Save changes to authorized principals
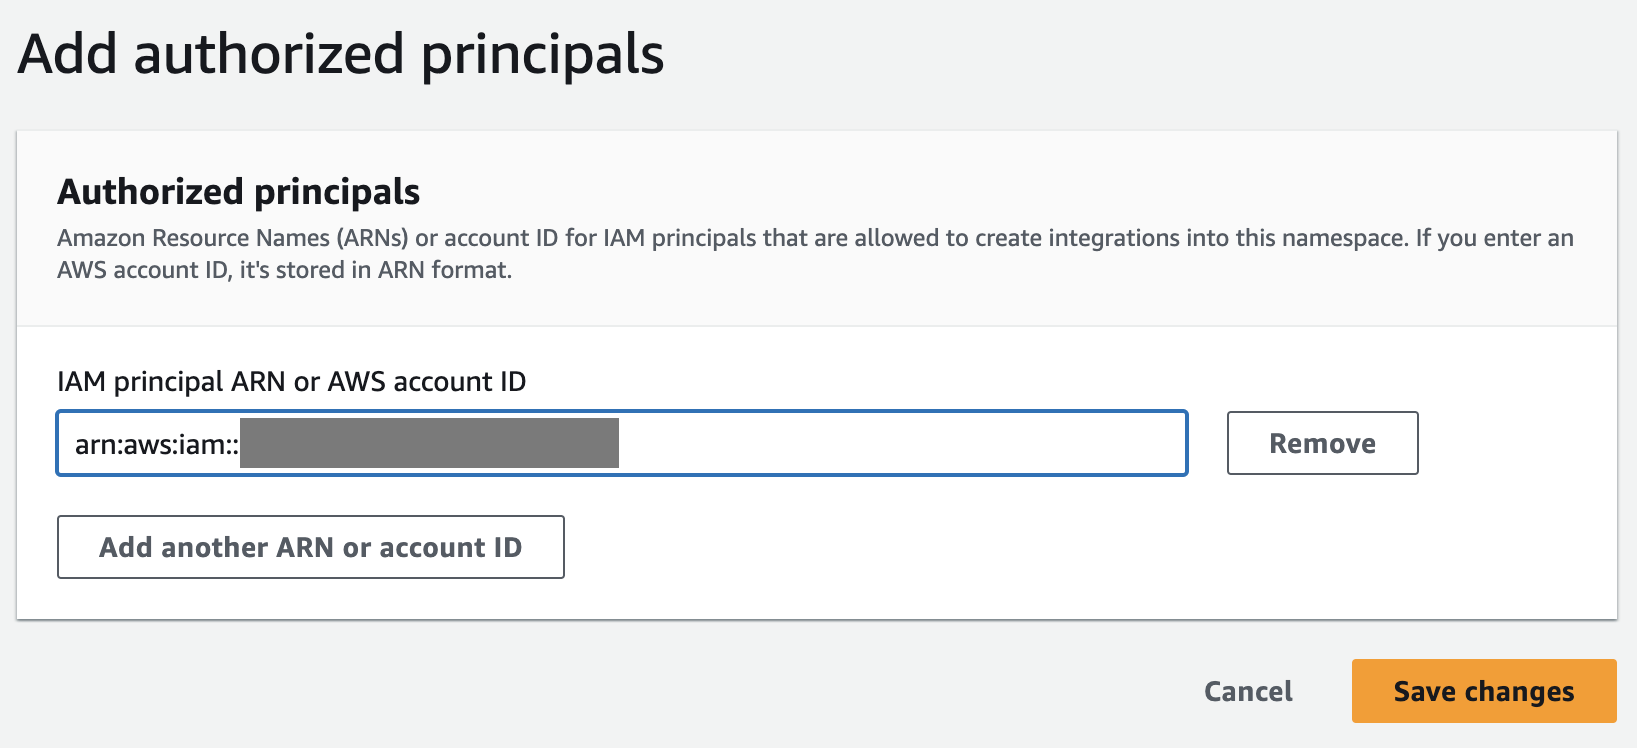 click(1484, 691)
